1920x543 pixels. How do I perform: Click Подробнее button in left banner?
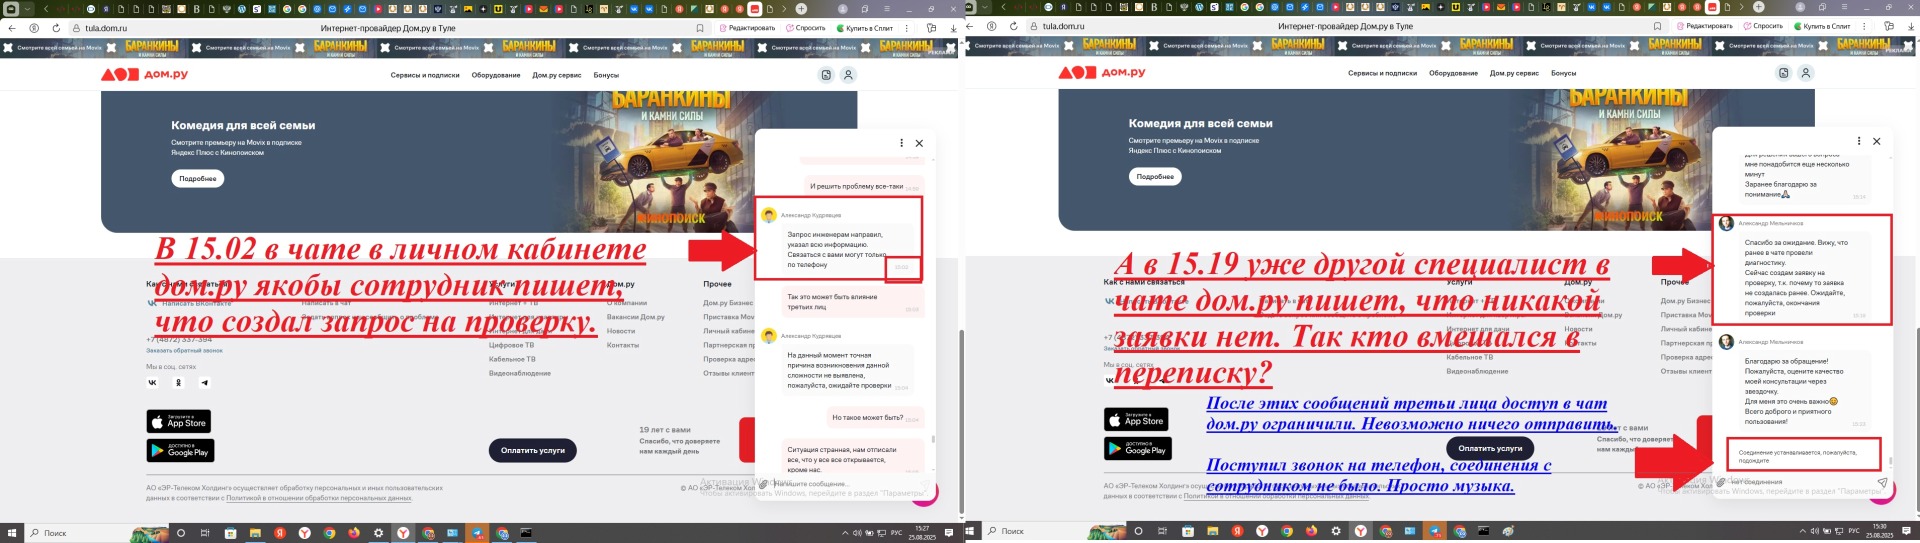(198, 179)
